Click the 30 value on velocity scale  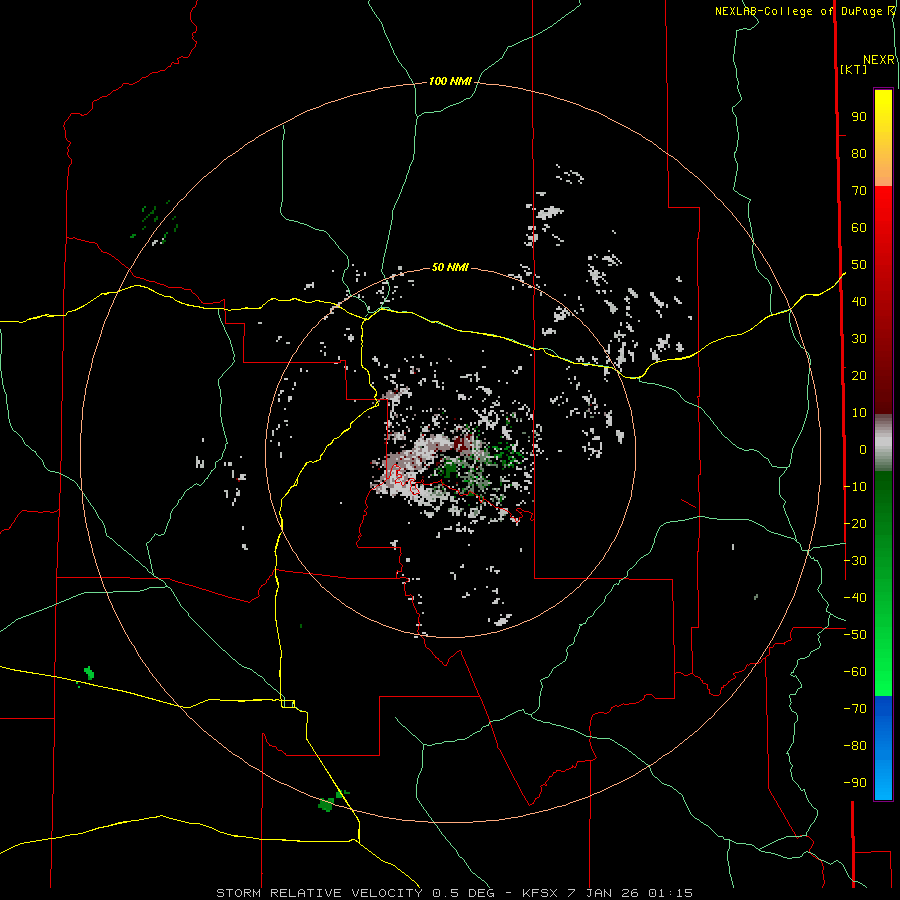859,339
